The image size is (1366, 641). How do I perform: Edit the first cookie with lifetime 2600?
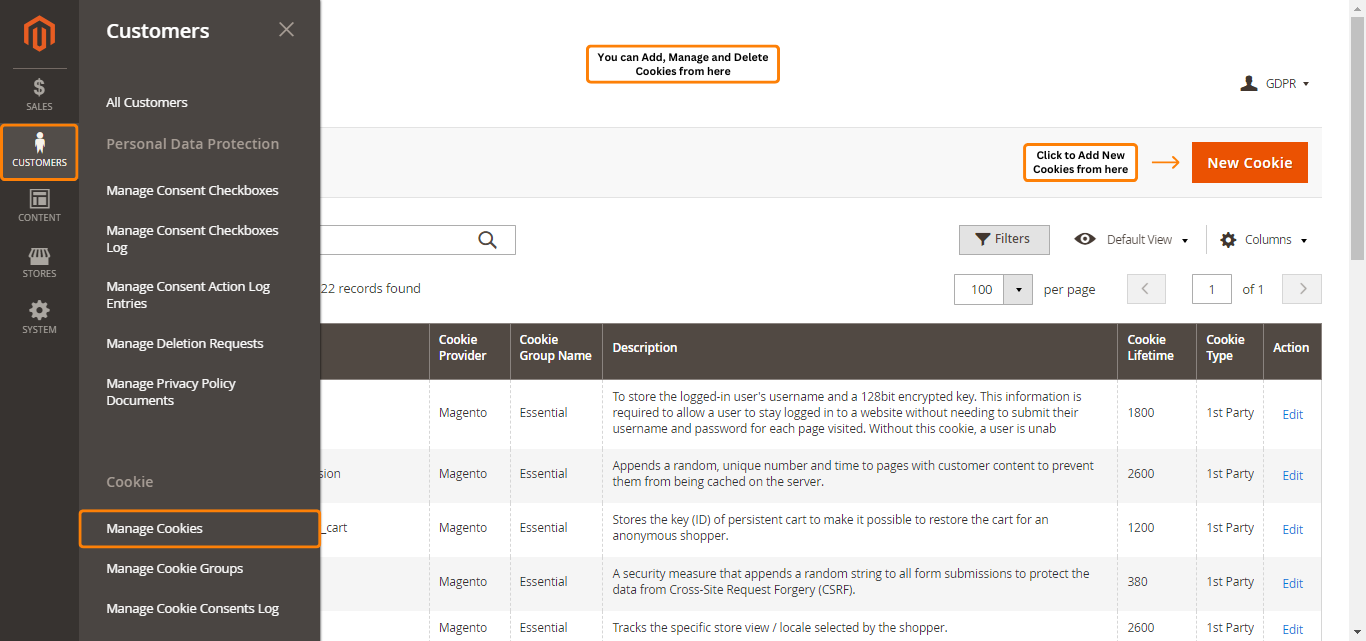point(1292,475)
